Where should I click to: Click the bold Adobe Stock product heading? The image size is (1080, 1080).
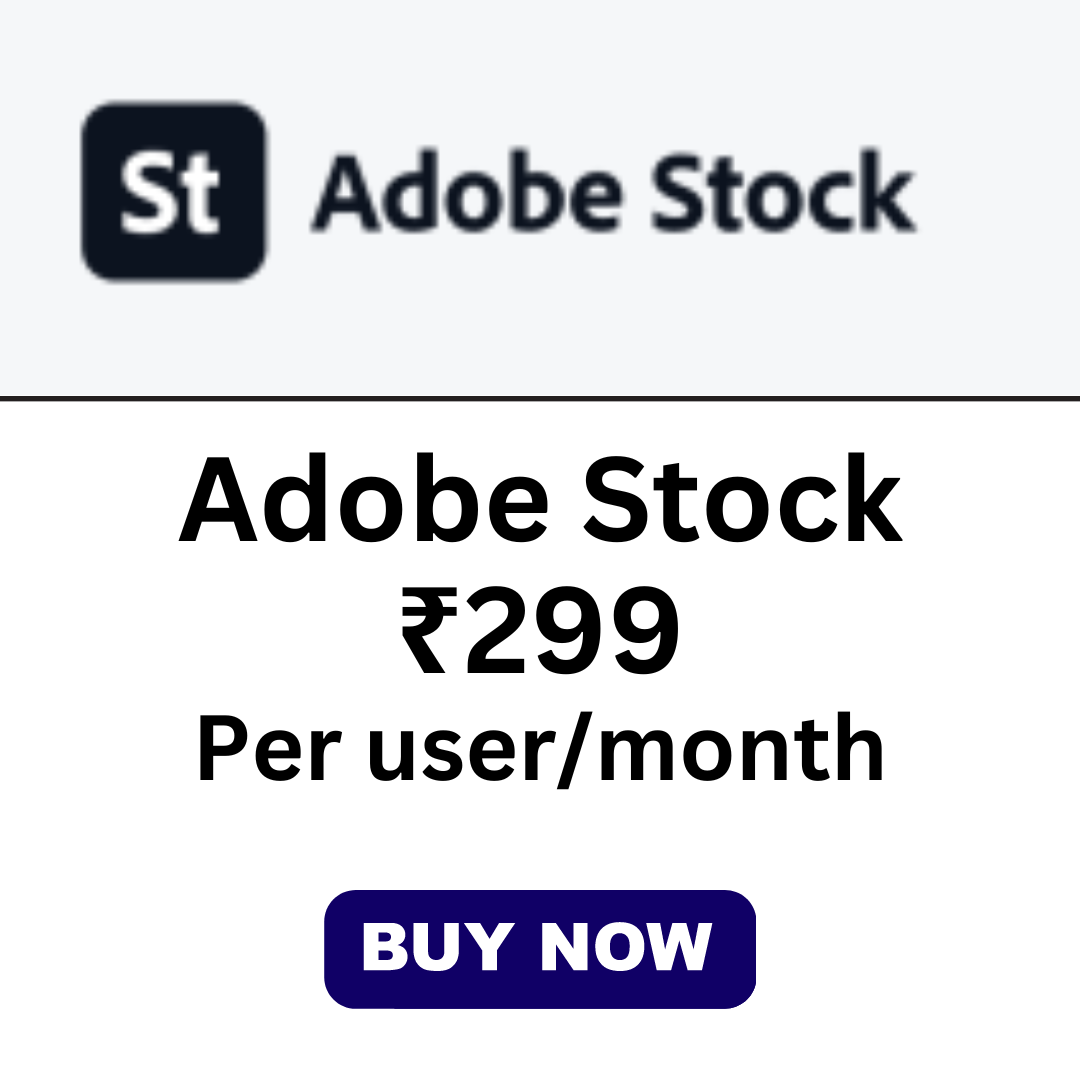click(x=540, y=499)
